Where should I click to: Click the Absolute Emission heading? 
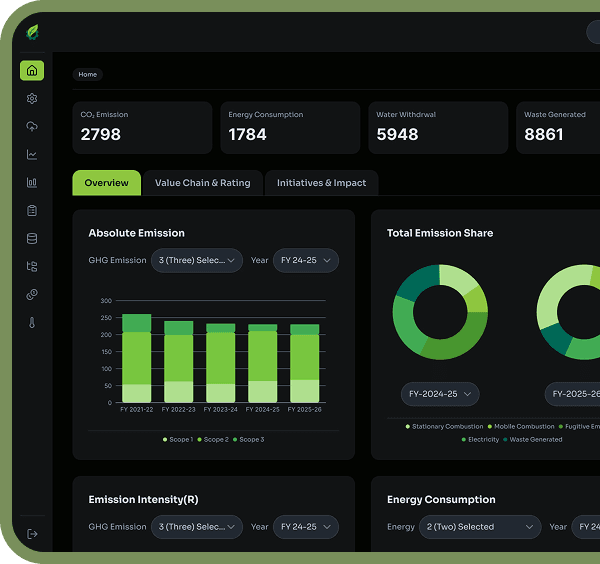(137, 233)
